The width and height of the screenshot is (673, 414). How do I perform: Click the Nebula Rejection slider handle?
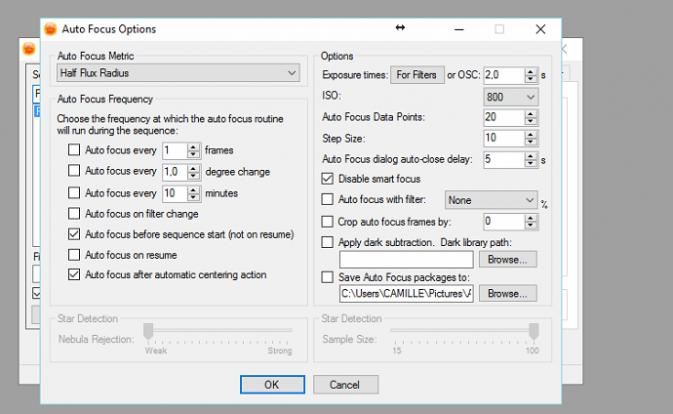(x=148, y=331)
